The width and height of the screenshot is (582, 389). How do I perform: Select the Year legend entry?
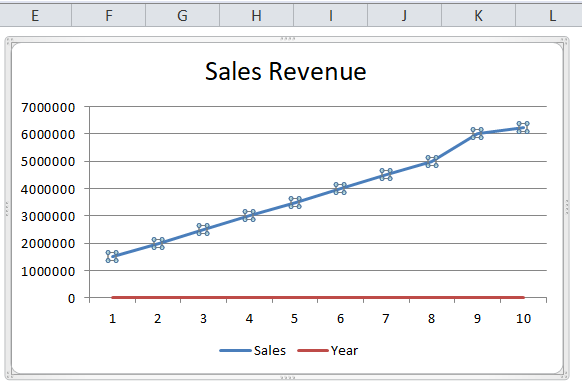coord(328,350)
